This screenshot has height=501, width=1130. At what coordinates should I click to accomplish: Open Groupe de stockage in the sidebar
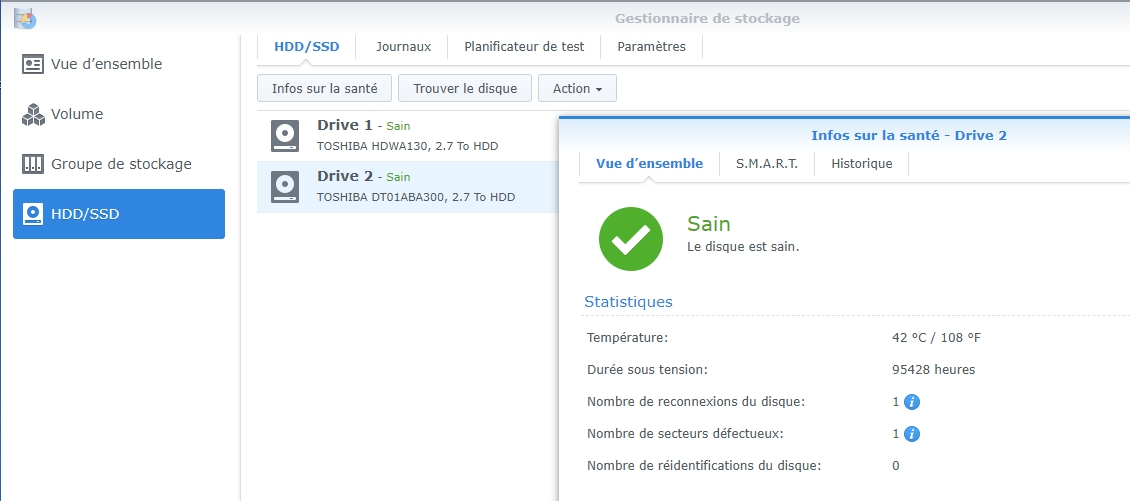119,164
